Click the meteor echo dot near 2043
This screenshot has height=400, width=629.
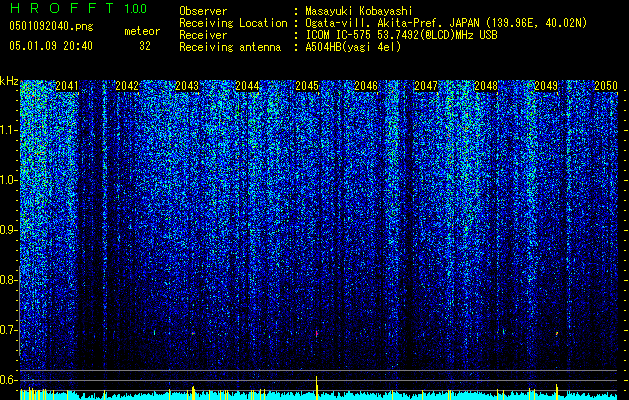click(193, 333)
